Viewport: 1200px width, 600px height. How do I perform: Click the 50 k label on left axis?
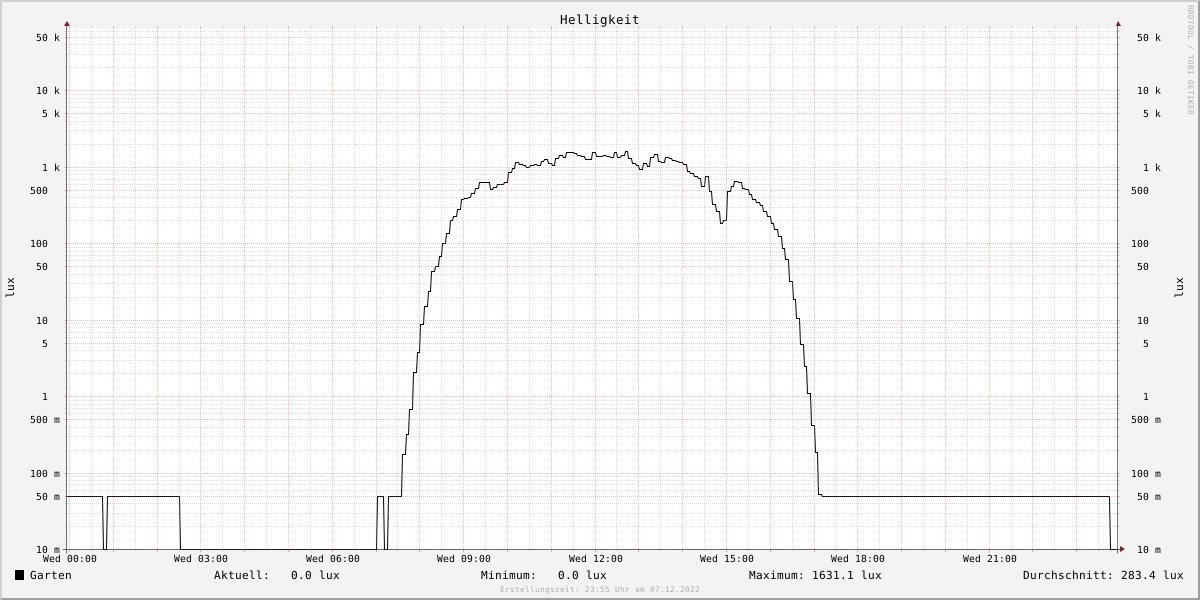(48, 38)
